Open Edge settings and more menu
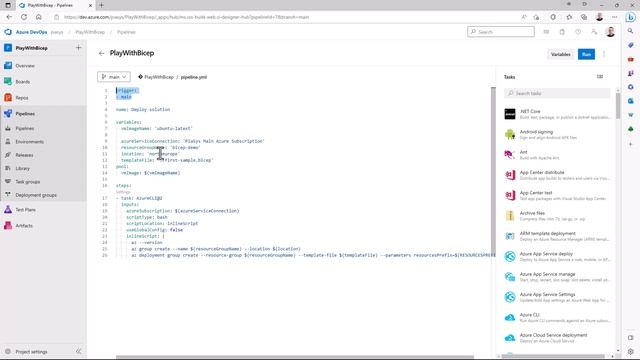640x360 pixels. tap(615, 17)
